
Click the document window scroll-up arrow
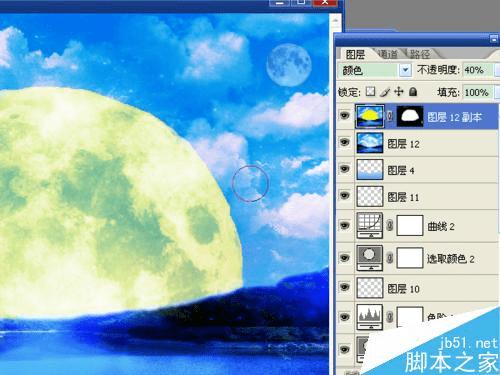(335, 20)
